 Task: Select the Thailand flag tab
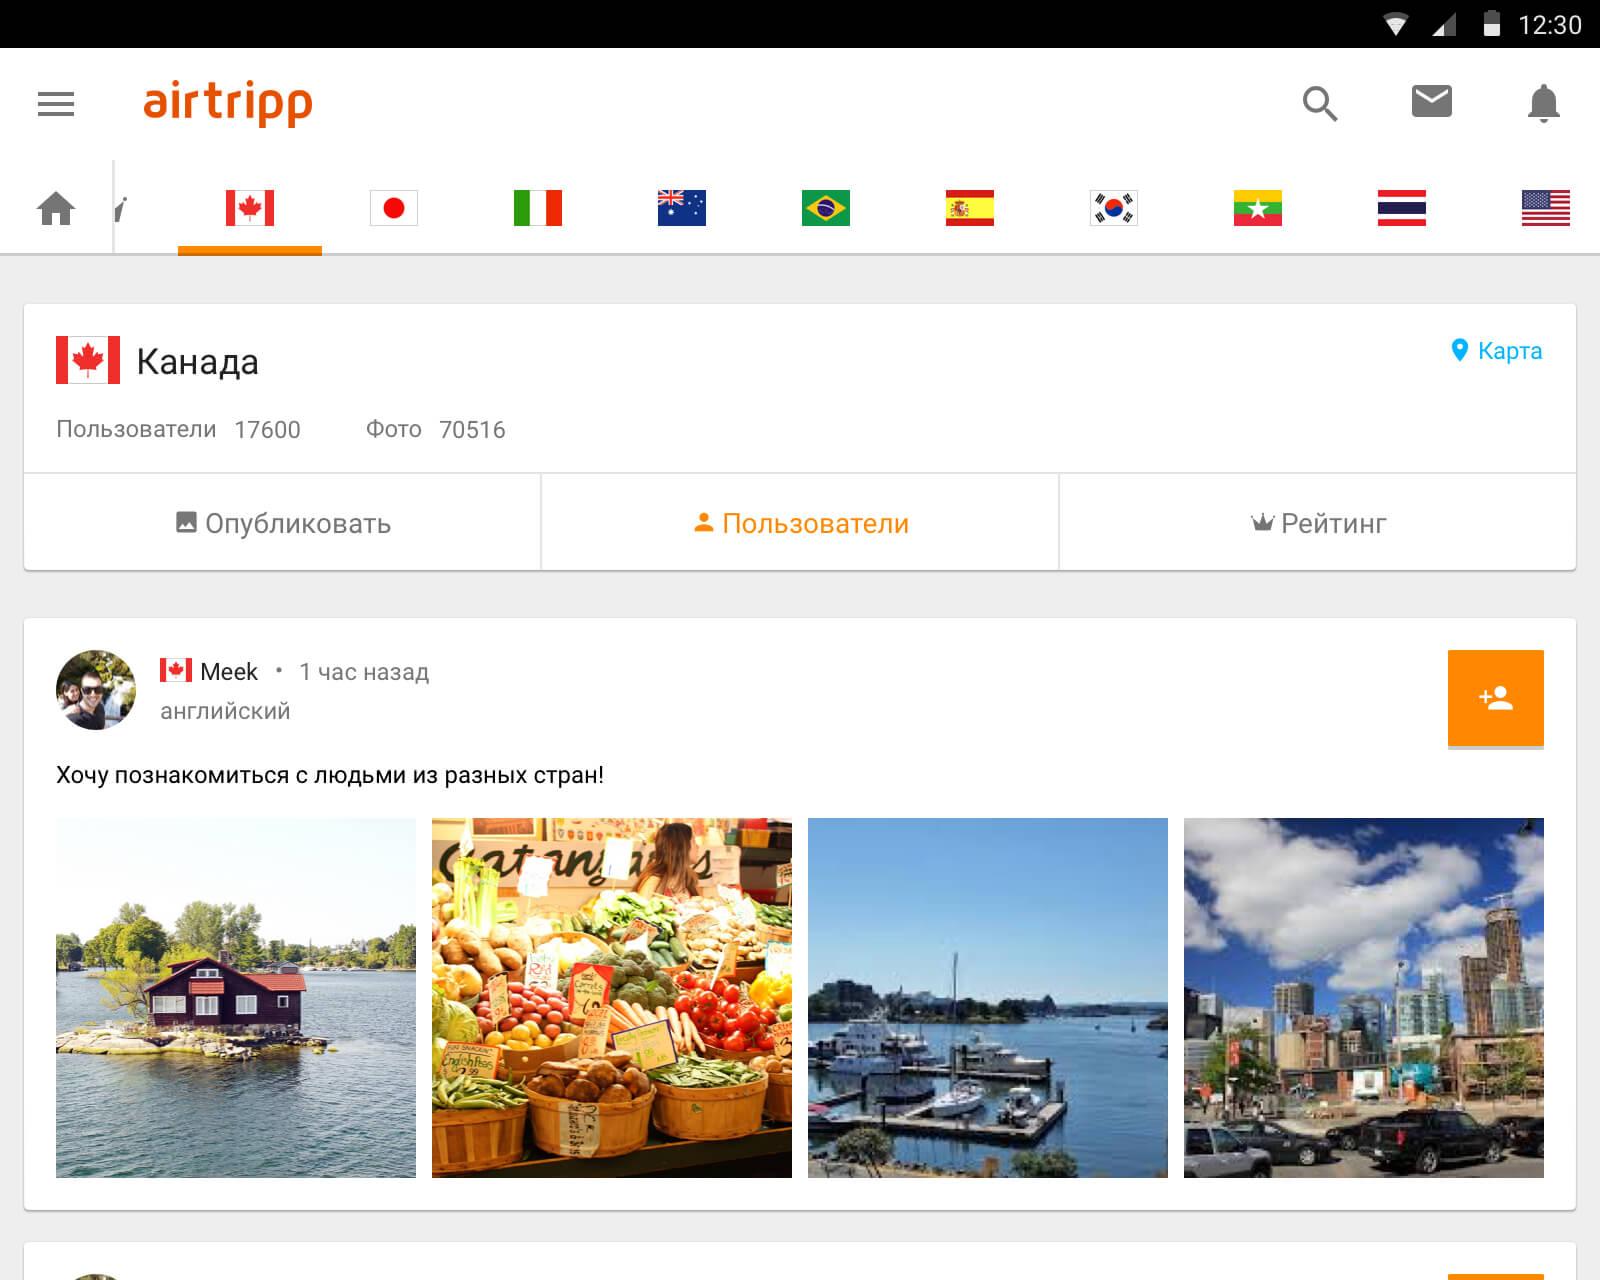[1402, 208]
